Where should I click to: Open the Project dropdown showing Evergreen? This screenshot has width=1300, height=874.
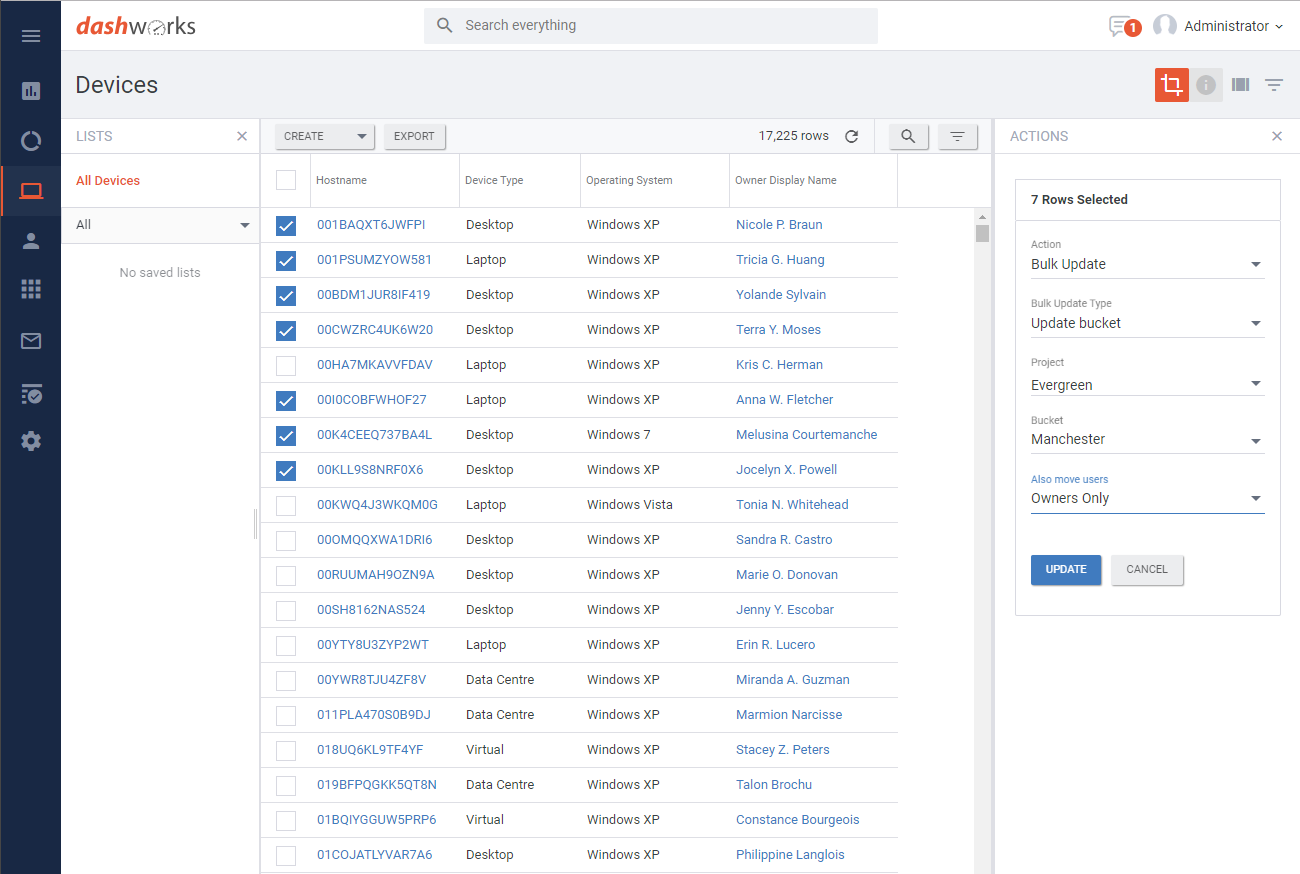(x=1148, y=385)
